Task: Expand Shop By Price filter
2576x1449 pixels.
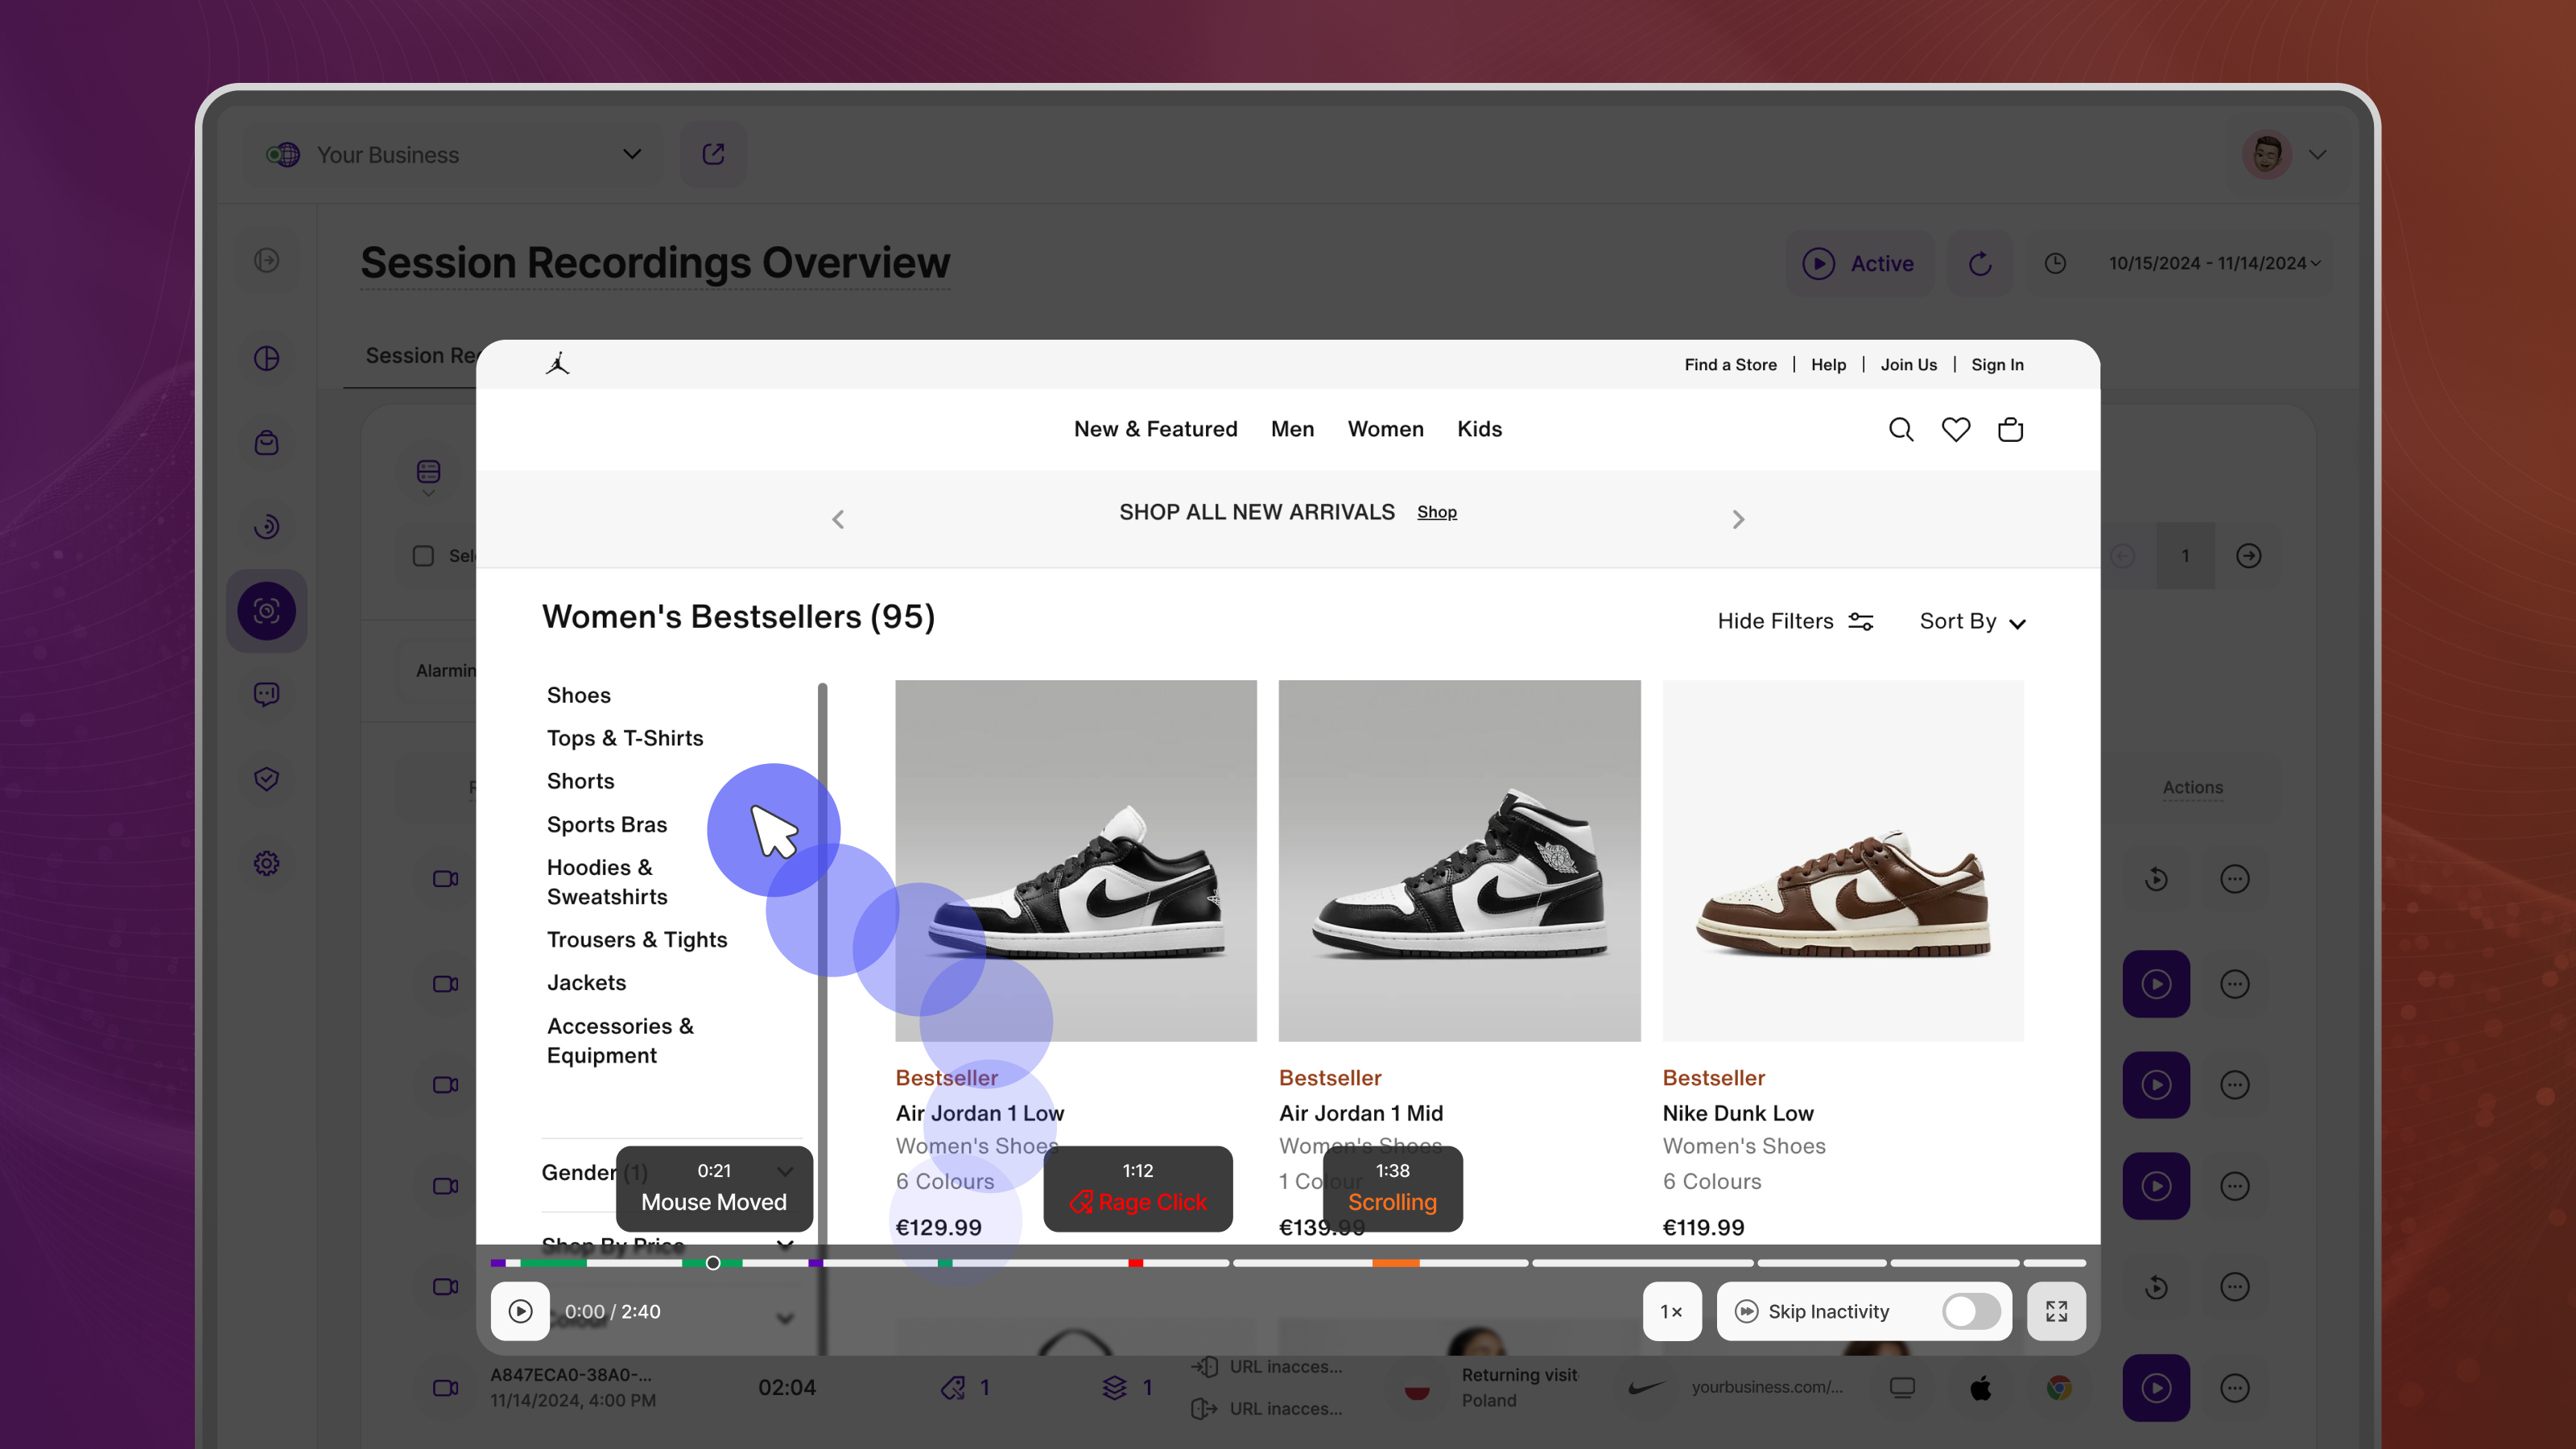Action: pyautogui.click(x=668, y=1245)
